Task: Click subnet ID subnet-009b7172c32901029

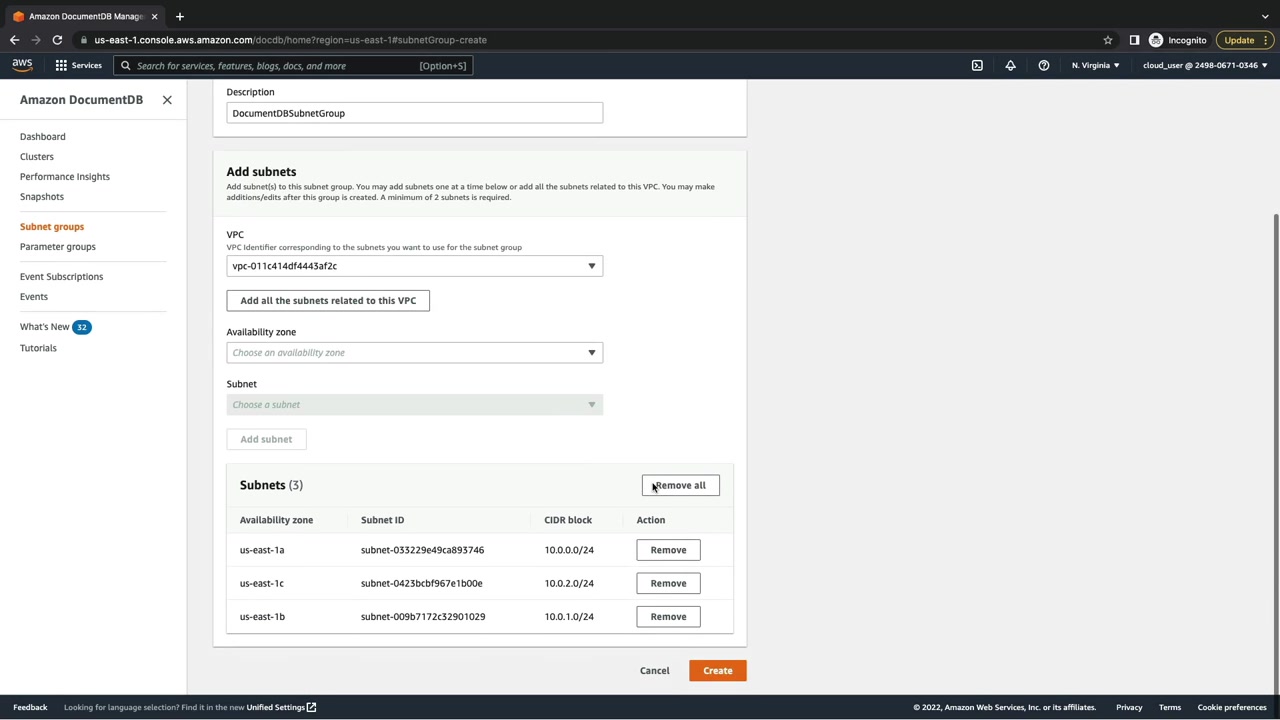Action: tap(423, 617)
